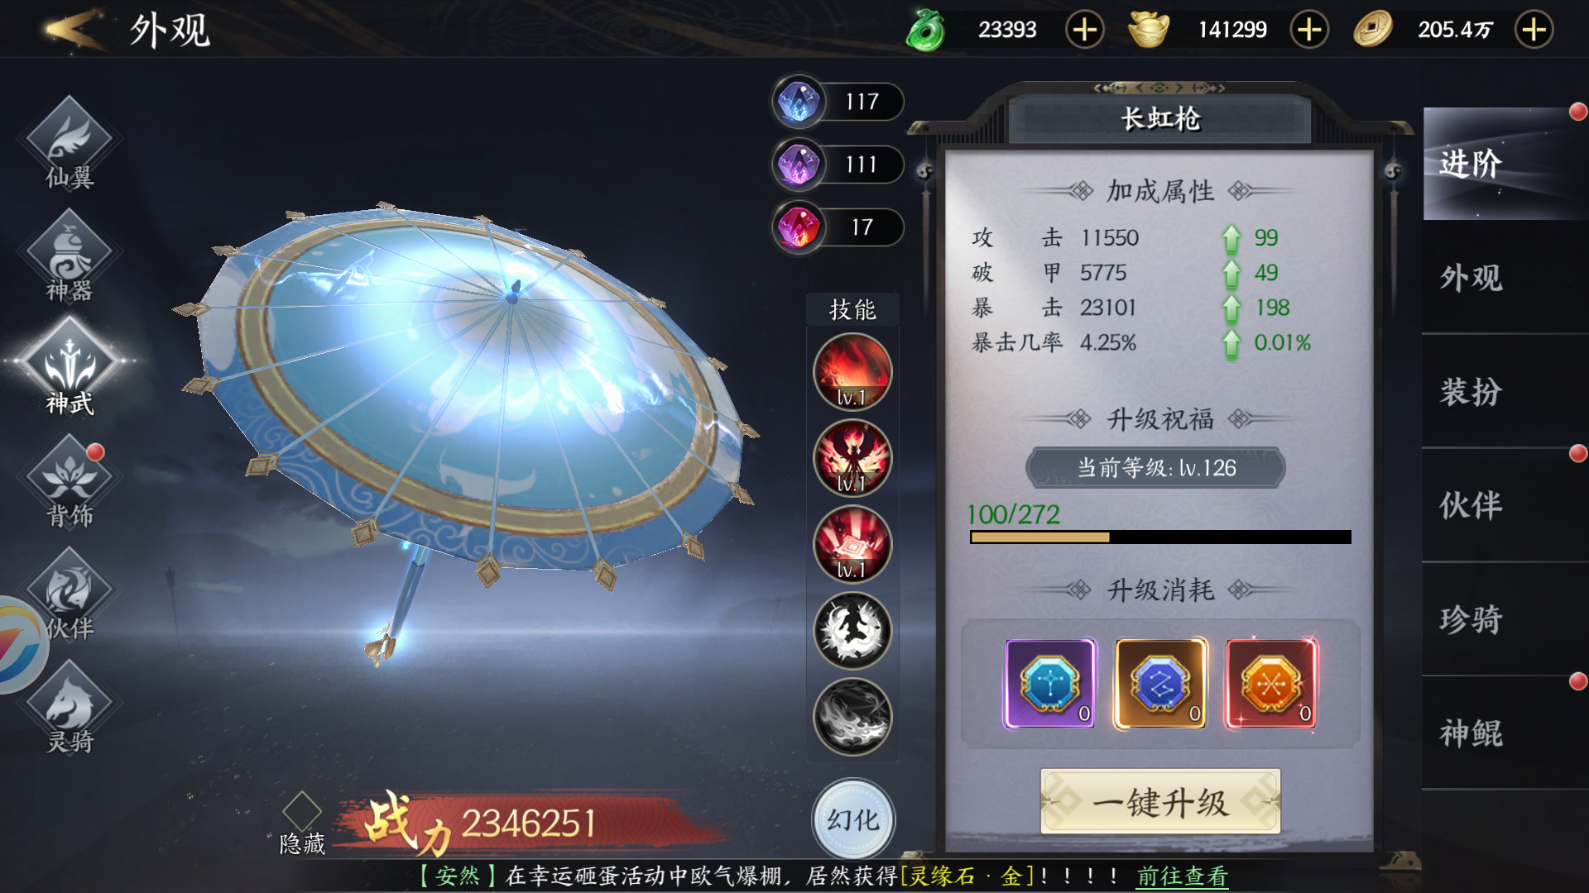The height and width of the screenshot is (893, 1589).
Task: Select the 神器 artifact icon
Action: pyautogui.click(x=69, y=257)
